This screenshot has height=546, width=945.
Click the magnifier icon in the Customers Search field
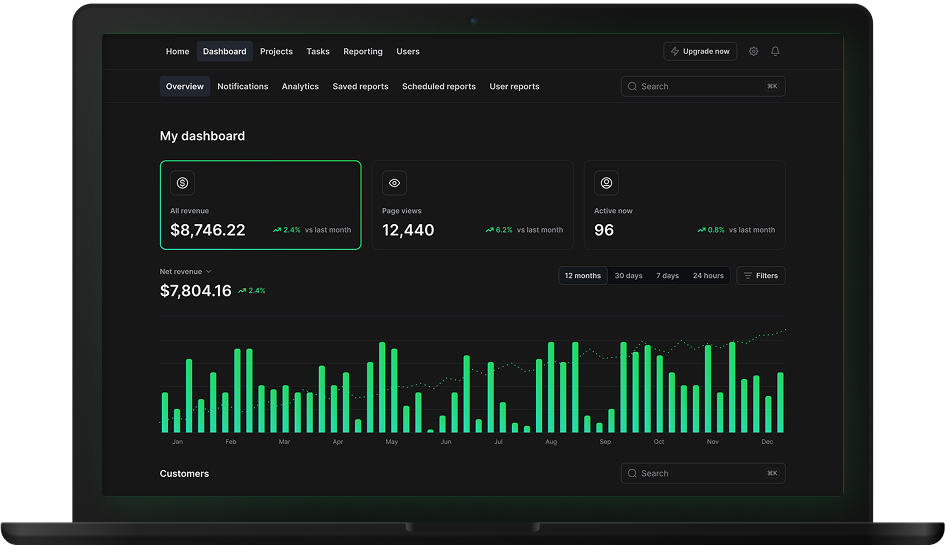coord(632,473)
